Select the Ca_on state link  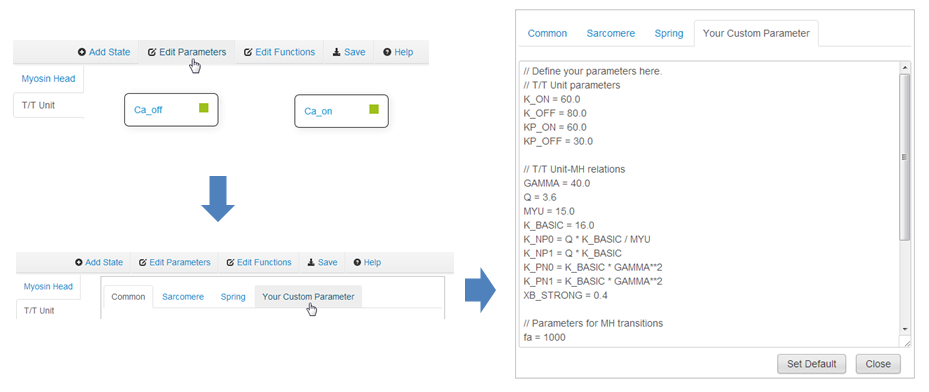(x=318, y=111)
